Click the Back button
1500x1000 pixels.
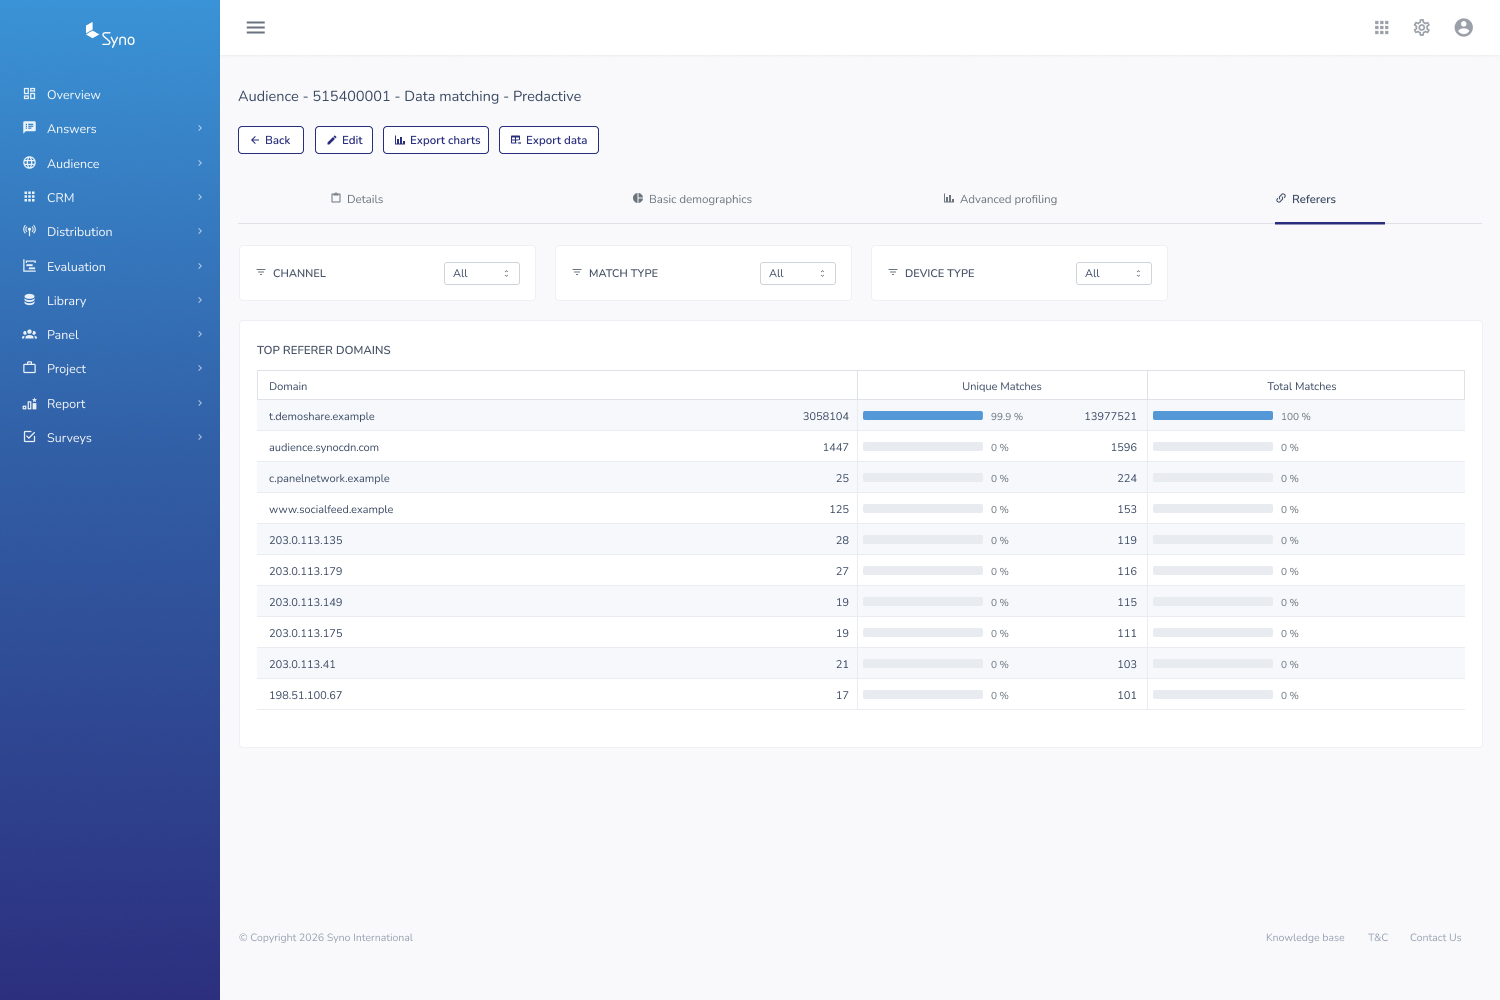coord(271,140)
